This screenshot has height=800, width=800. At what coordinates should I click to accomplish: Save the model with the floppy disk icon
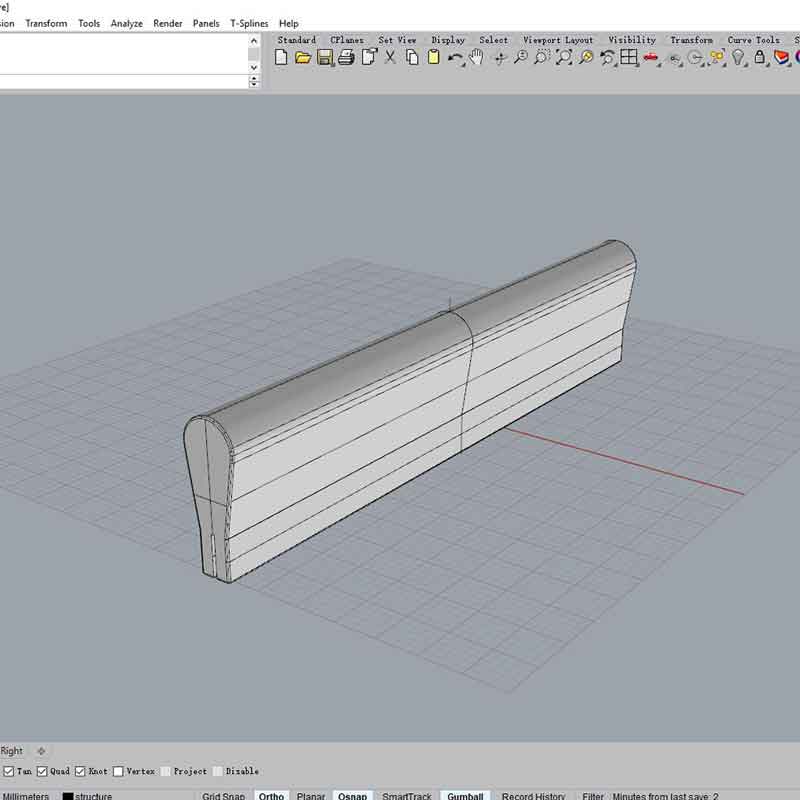325,58
